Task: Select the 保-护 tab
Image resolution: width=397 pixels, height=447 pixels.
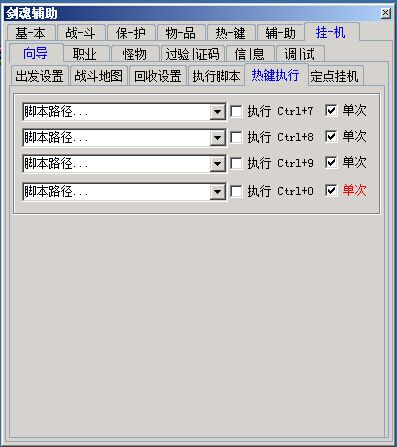Action: tap(131, 33)
